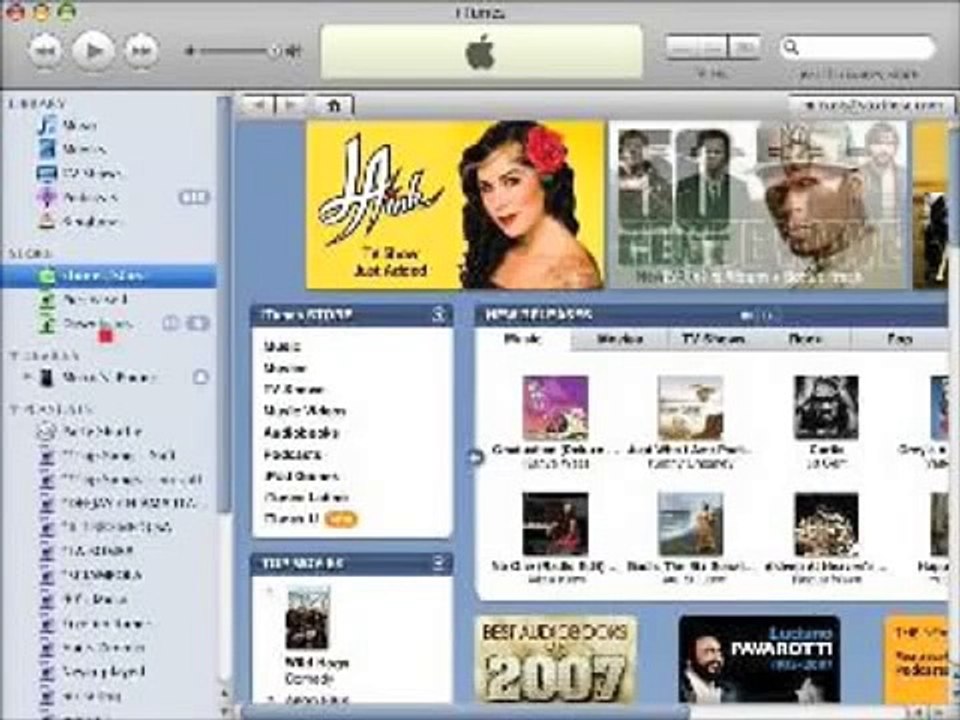Open the LA Ink TV show banner
960x720 pixels.
click(x=455, y=204)
